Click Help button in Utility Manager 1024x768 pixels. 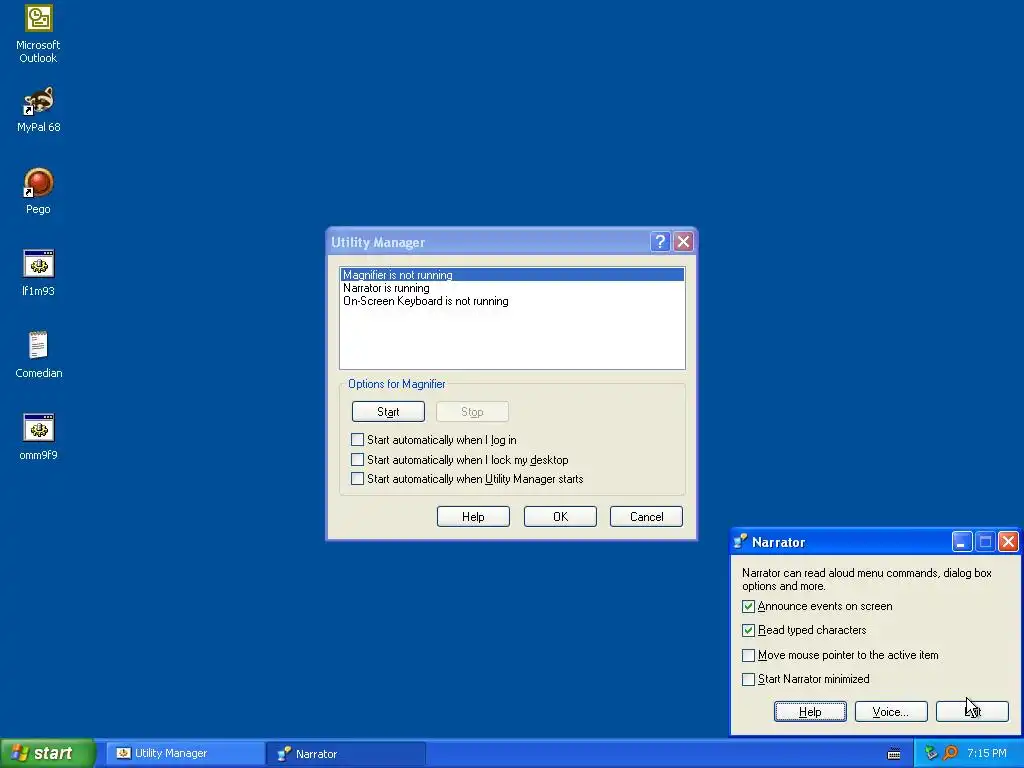pyautogui.click(x=473, y=517)
